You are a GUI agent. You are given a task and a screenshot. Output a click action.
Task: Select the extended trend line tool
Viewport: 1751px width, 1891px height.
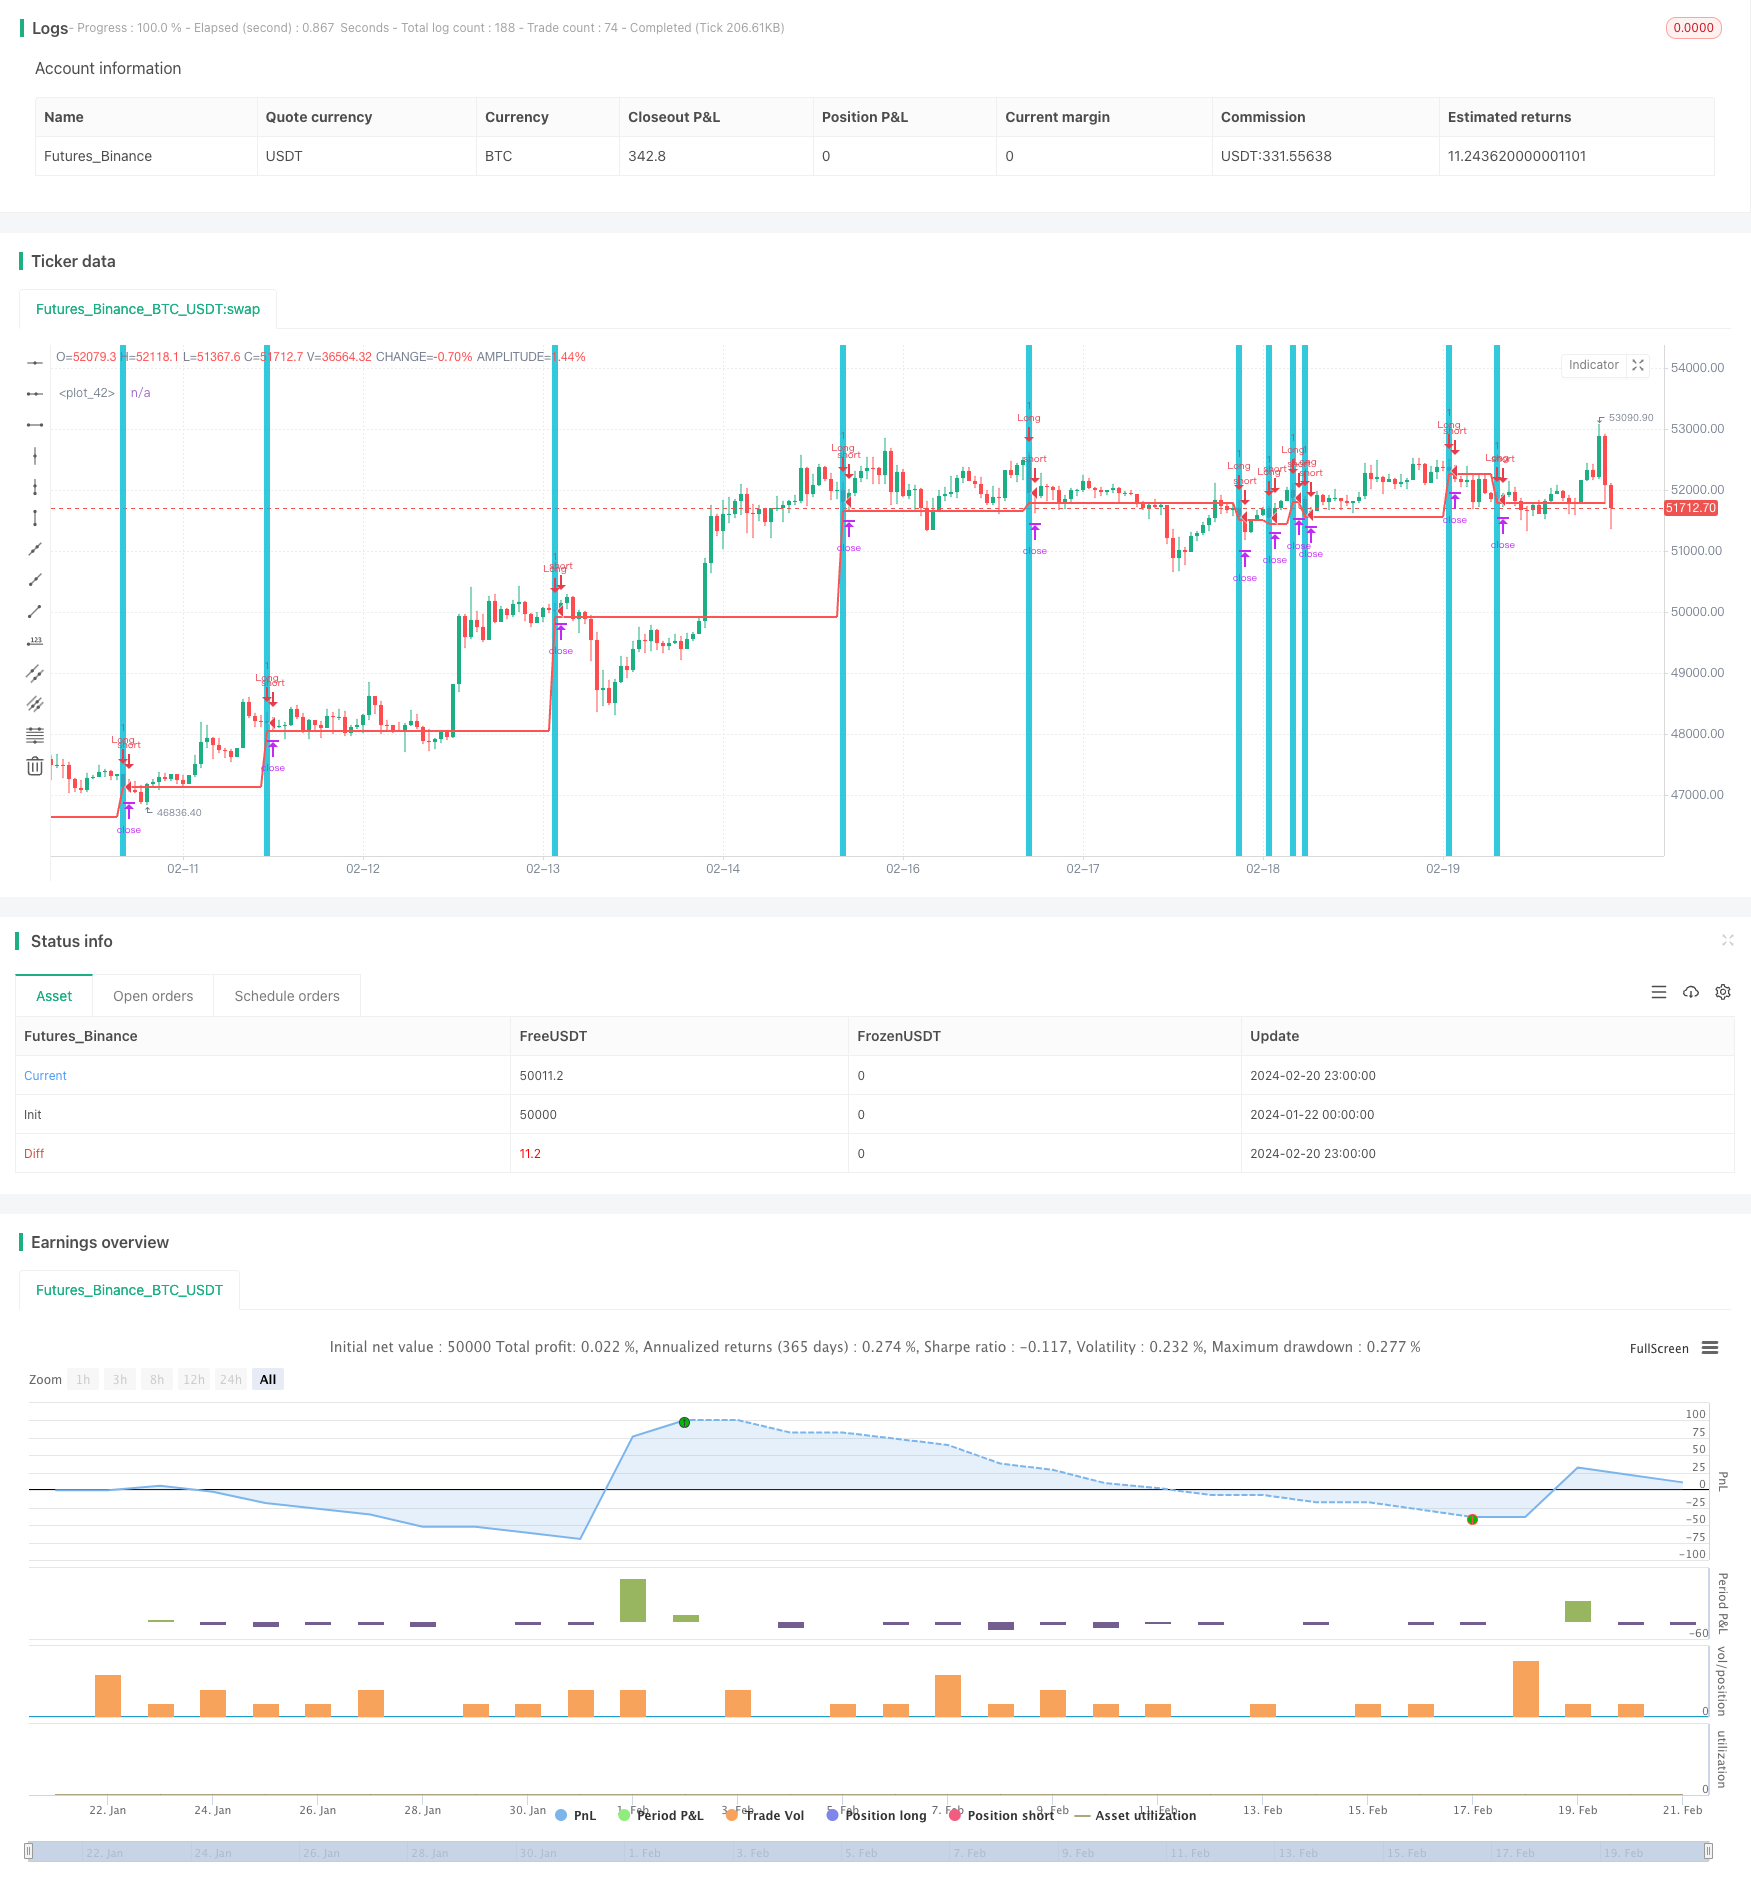click(35, 549)
